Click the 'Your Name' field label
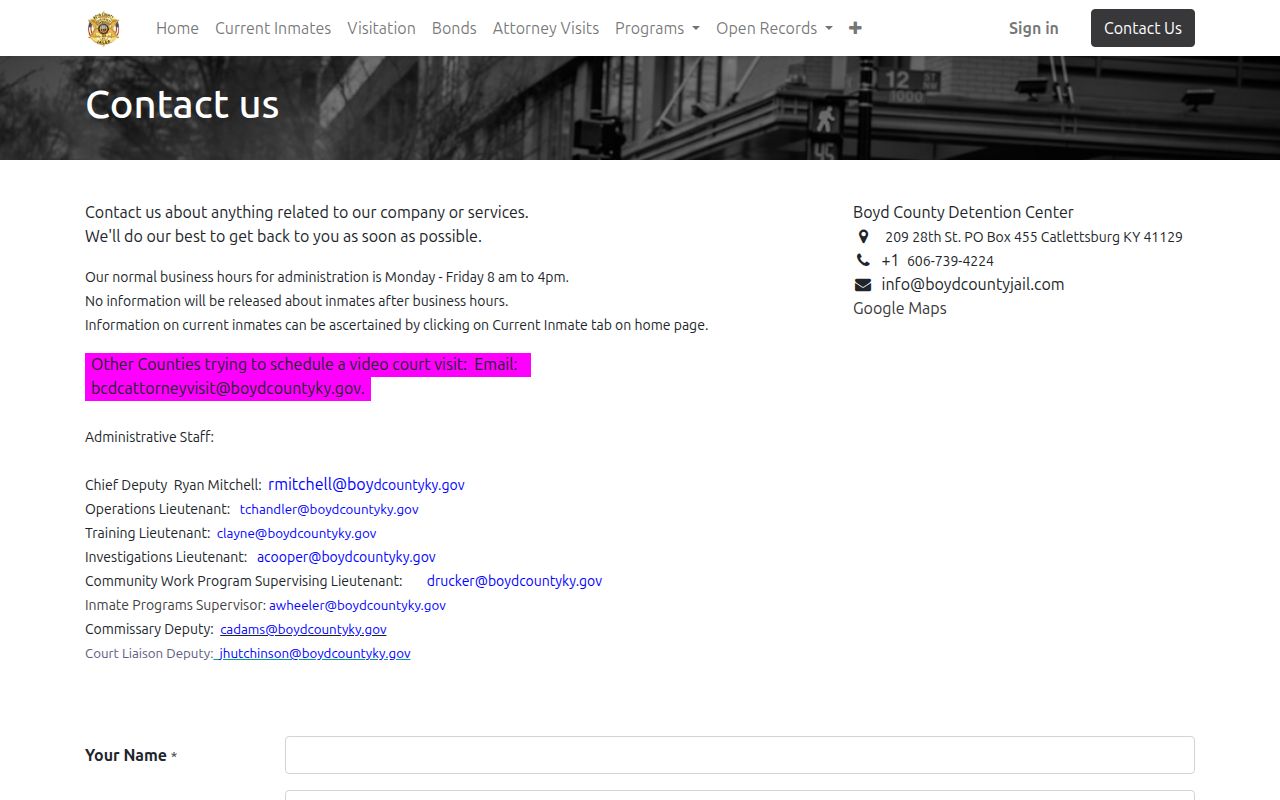This screenshot has height=800, width=1280. 126,755
